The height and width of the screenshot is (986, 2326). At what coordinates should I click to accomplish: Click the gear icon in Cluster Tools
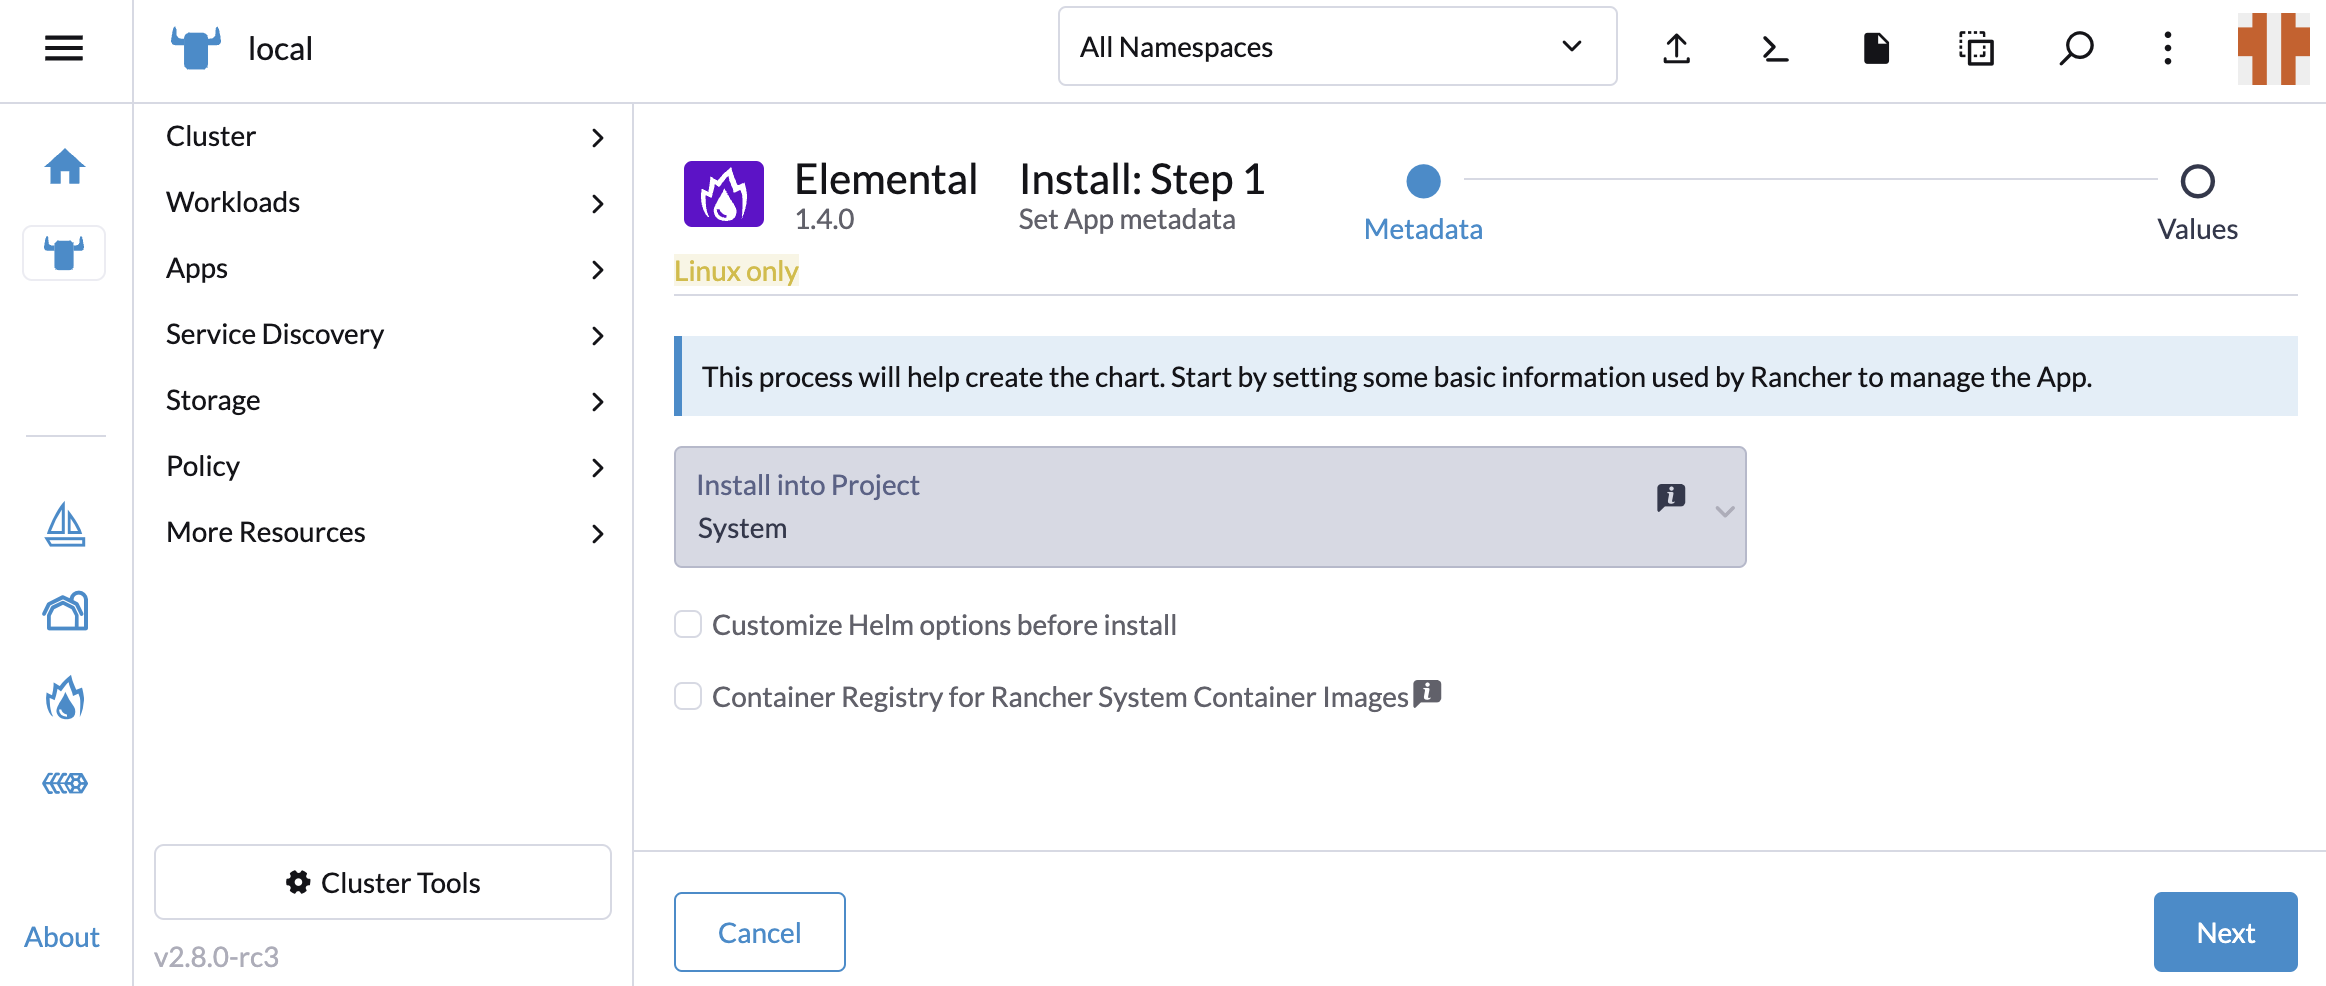tap(298, 882)
